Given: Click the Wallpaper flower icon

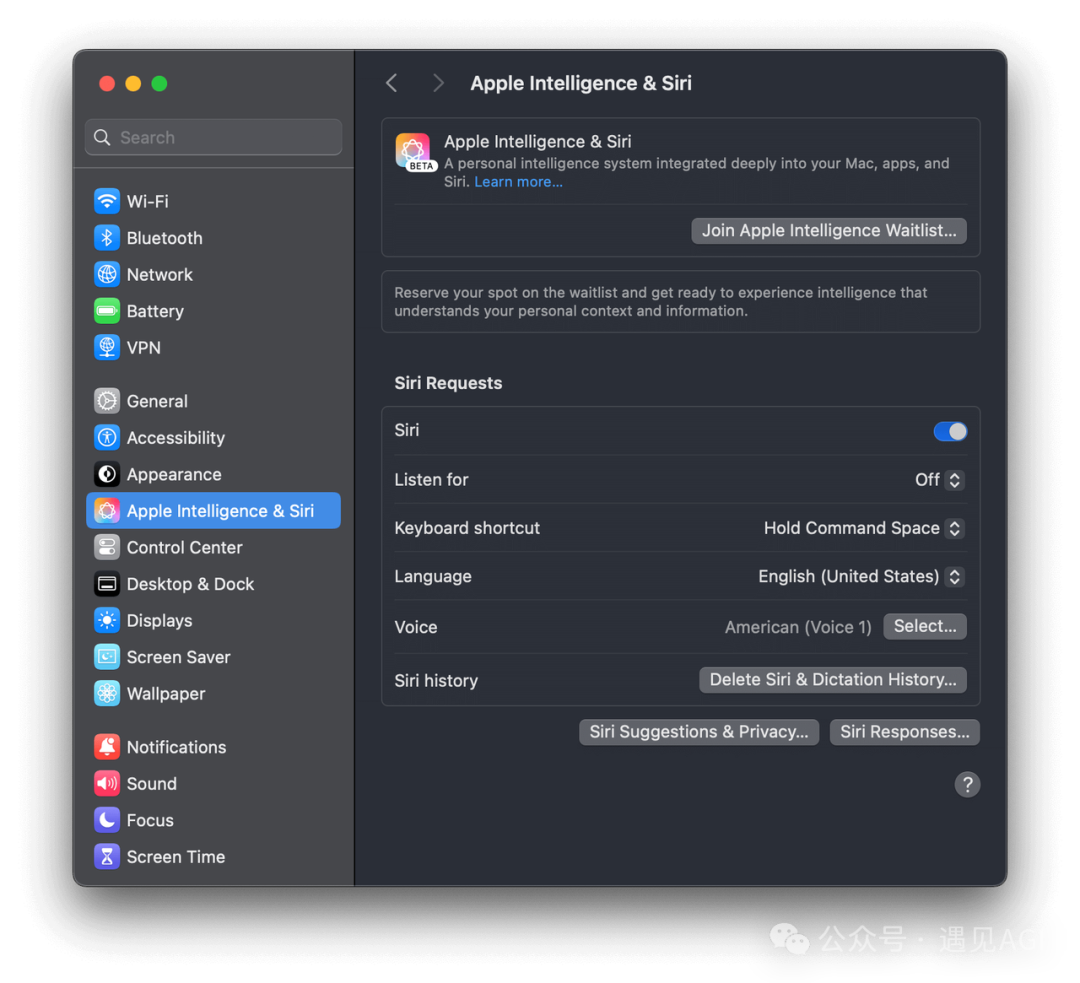Looking at the screenshot, I should [x=107, y=693].
